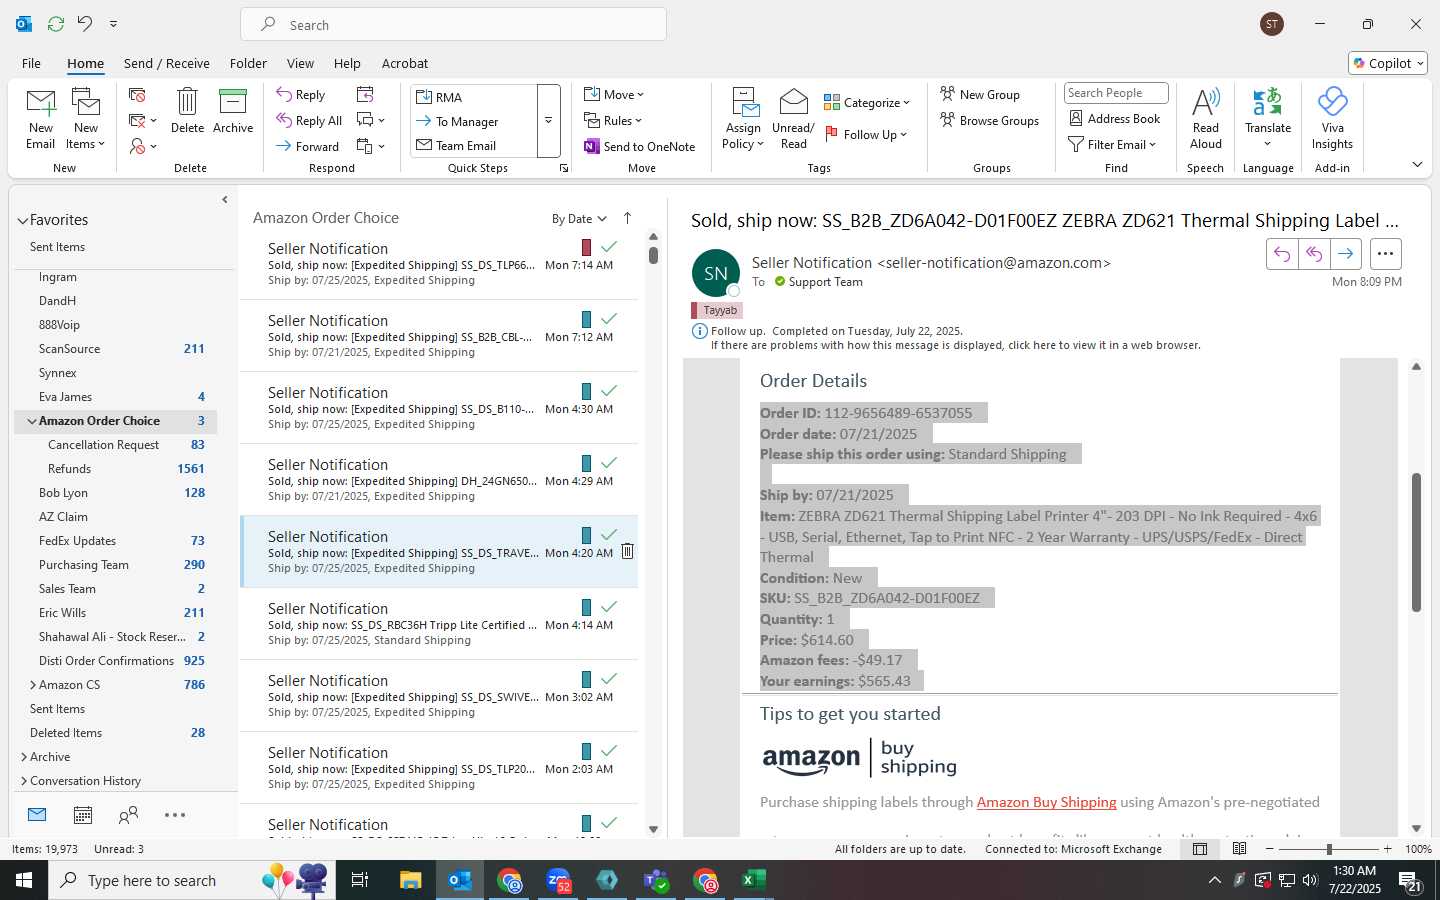Switch to the View tab

pos(300,63)
